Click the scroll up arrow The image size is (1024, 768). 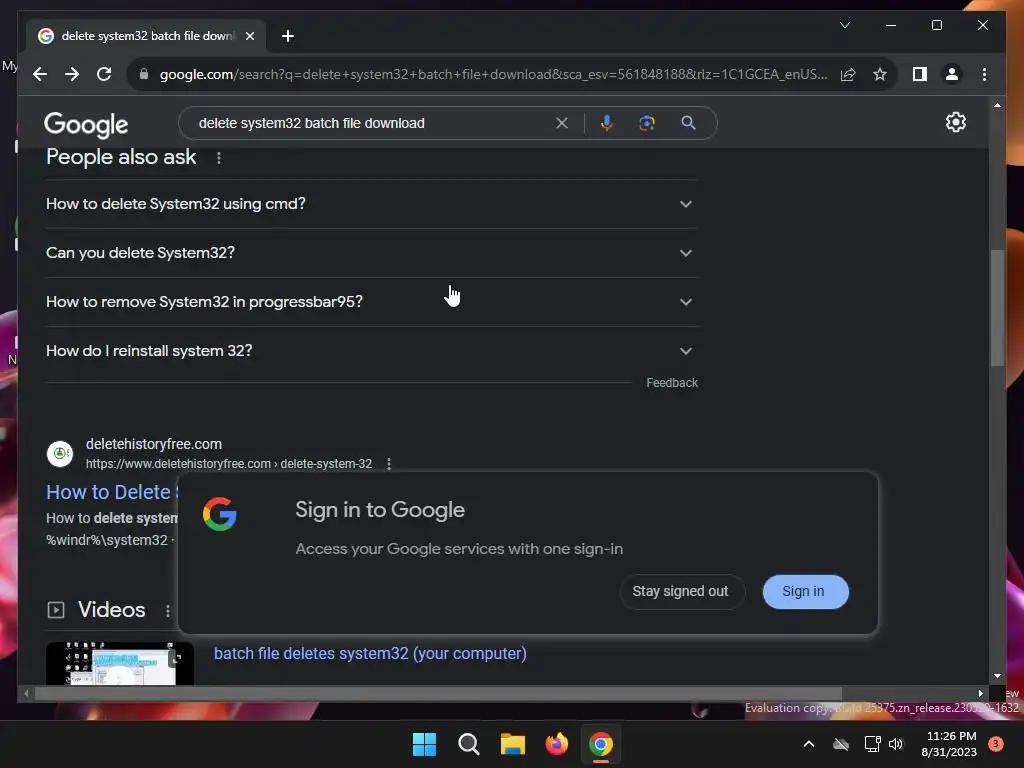(997, 105)
